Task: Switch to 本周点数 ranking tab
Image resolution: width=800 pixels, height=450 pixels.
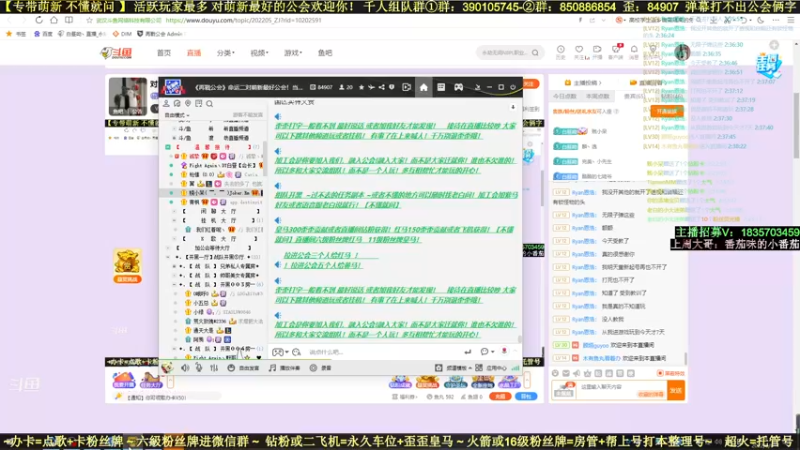Action: 598,96
